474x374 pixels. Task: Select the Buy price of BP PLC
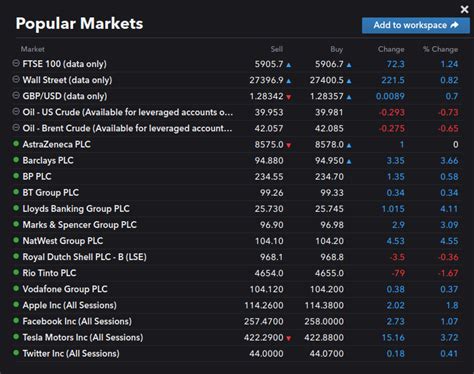[329, 177]
